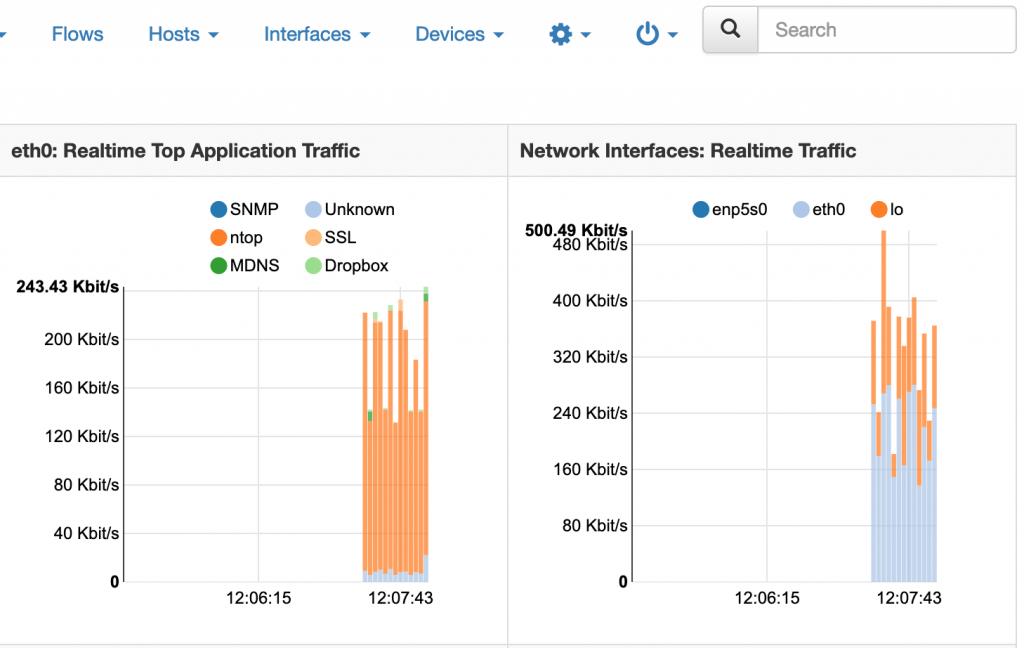Expand the Devices dropdown menu
The image size is (1024, 648).
pyautogui.click(x=460, y=34)
